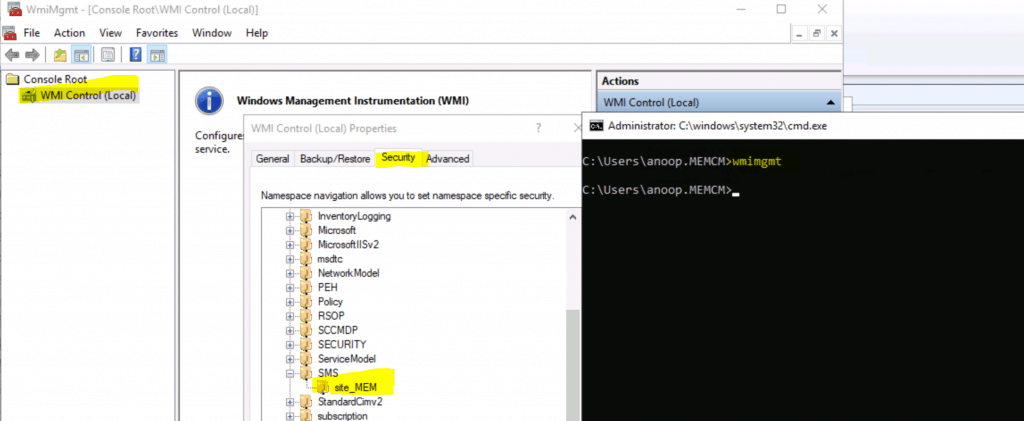Collapse the SMS namespace node

290,373
